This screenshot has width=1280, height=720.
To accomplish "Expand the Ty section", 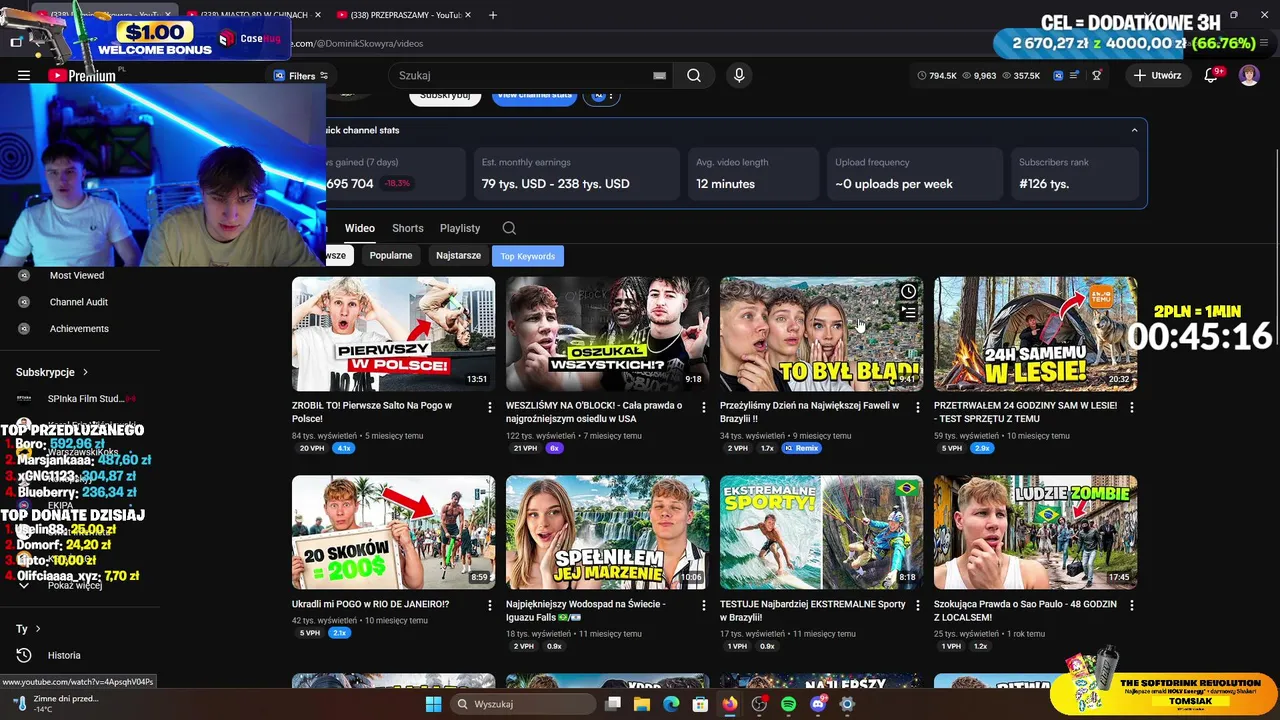I will 28,629.
